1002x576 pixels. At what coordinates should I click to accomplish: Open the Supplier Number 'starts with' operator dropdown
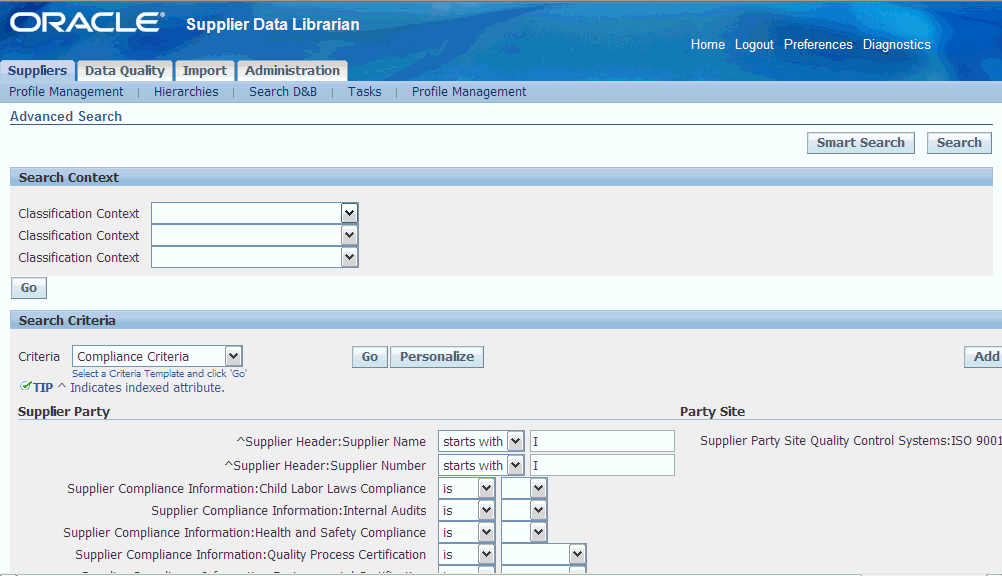coord(481,465)
